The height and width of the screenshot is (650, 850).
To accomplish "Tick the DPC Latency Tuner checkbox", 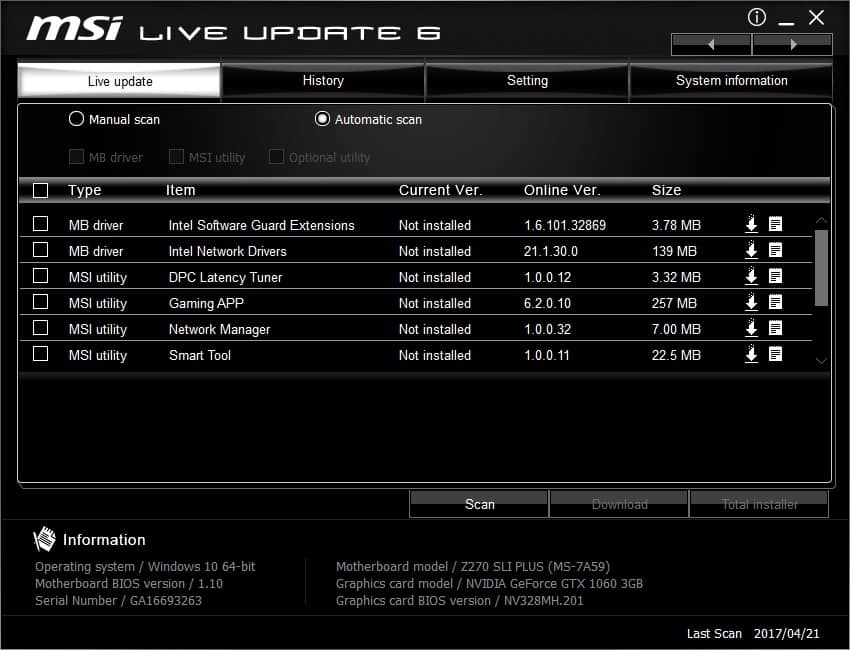I will (x=41, y=276).
